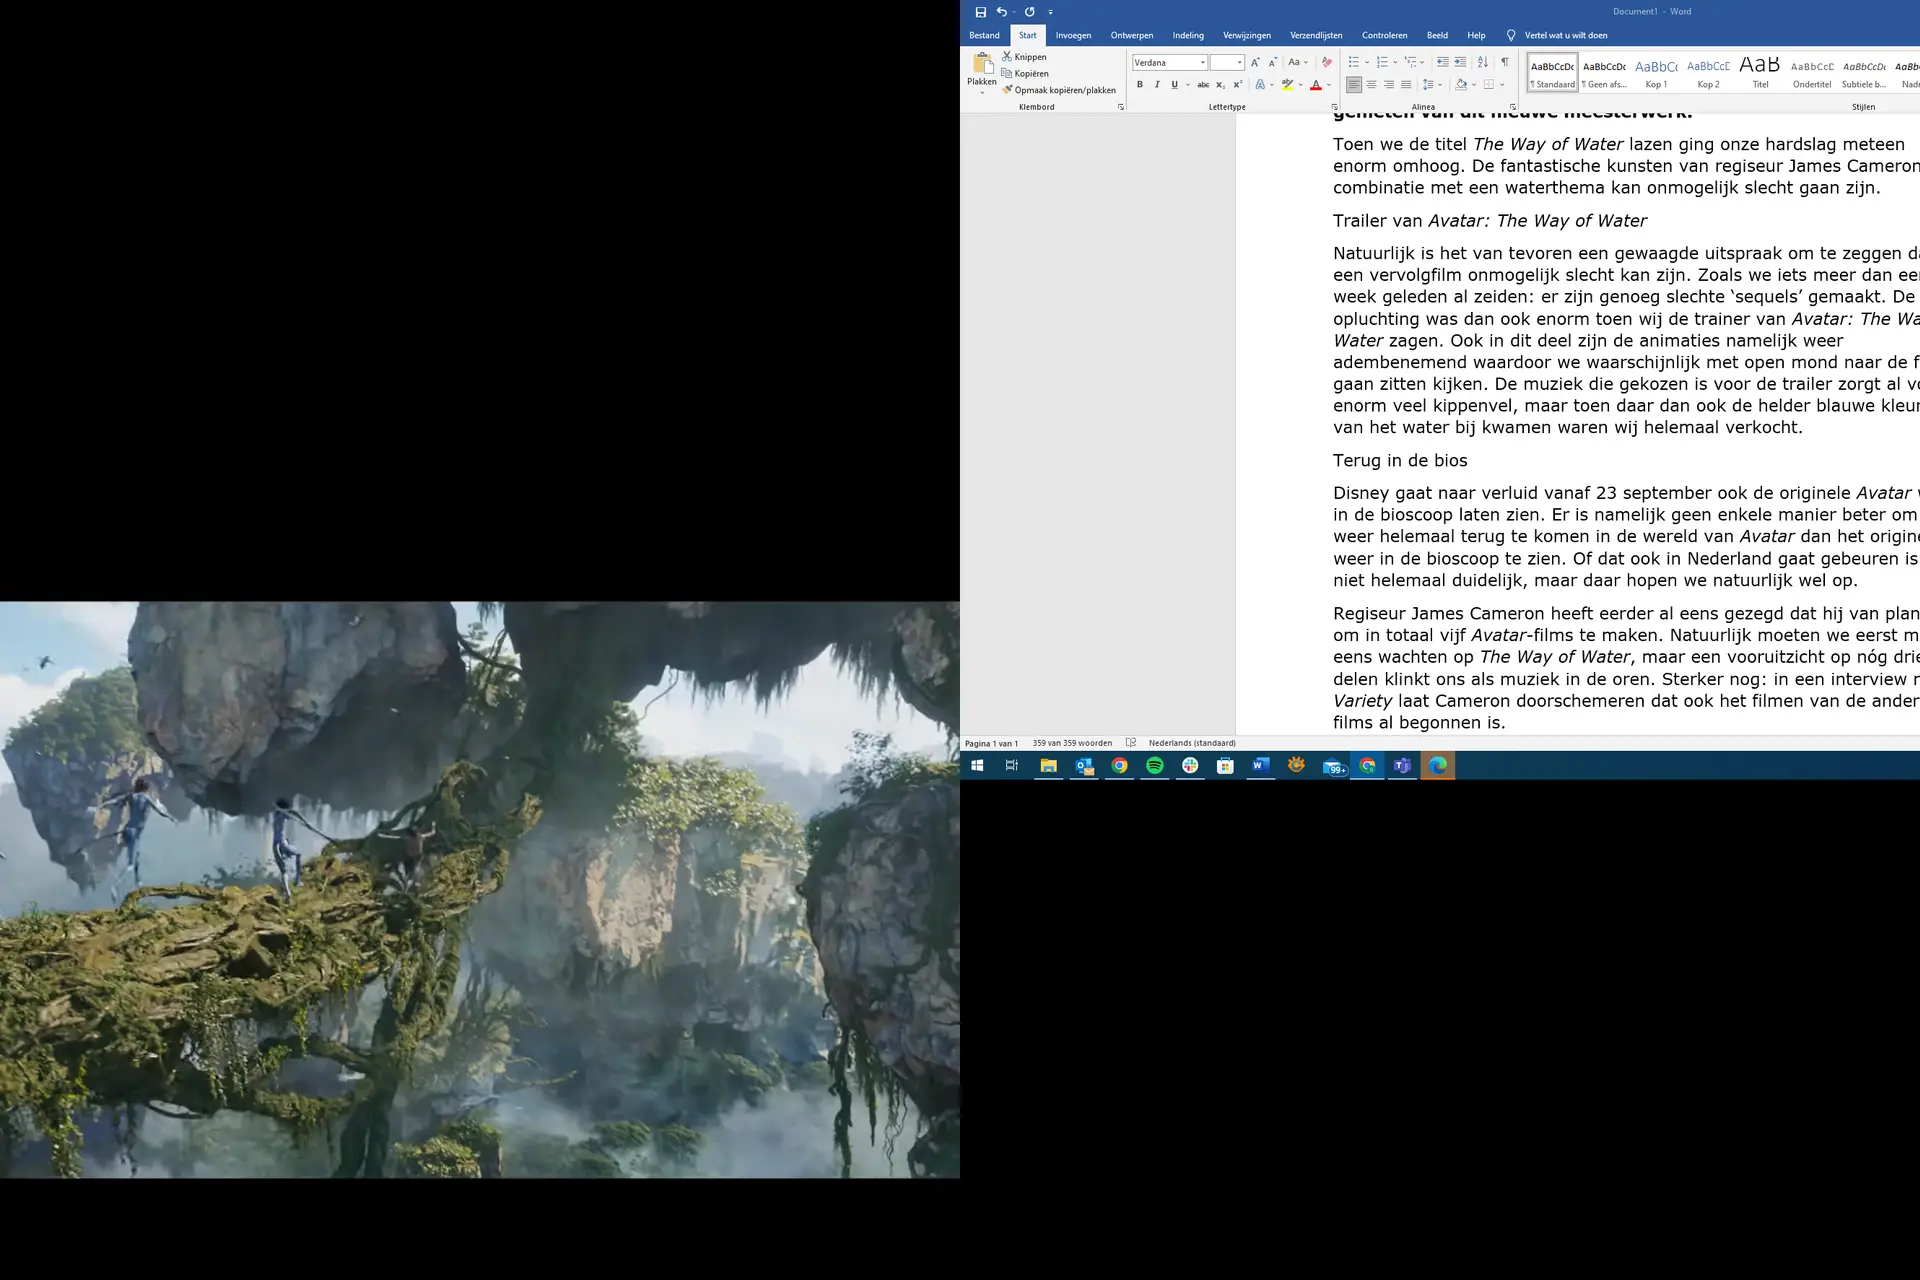Viewport: 1920px width, 1280px height.
Task: Go to the Controleren tab
Action: pyautogui.click(x=1384, y=35)
